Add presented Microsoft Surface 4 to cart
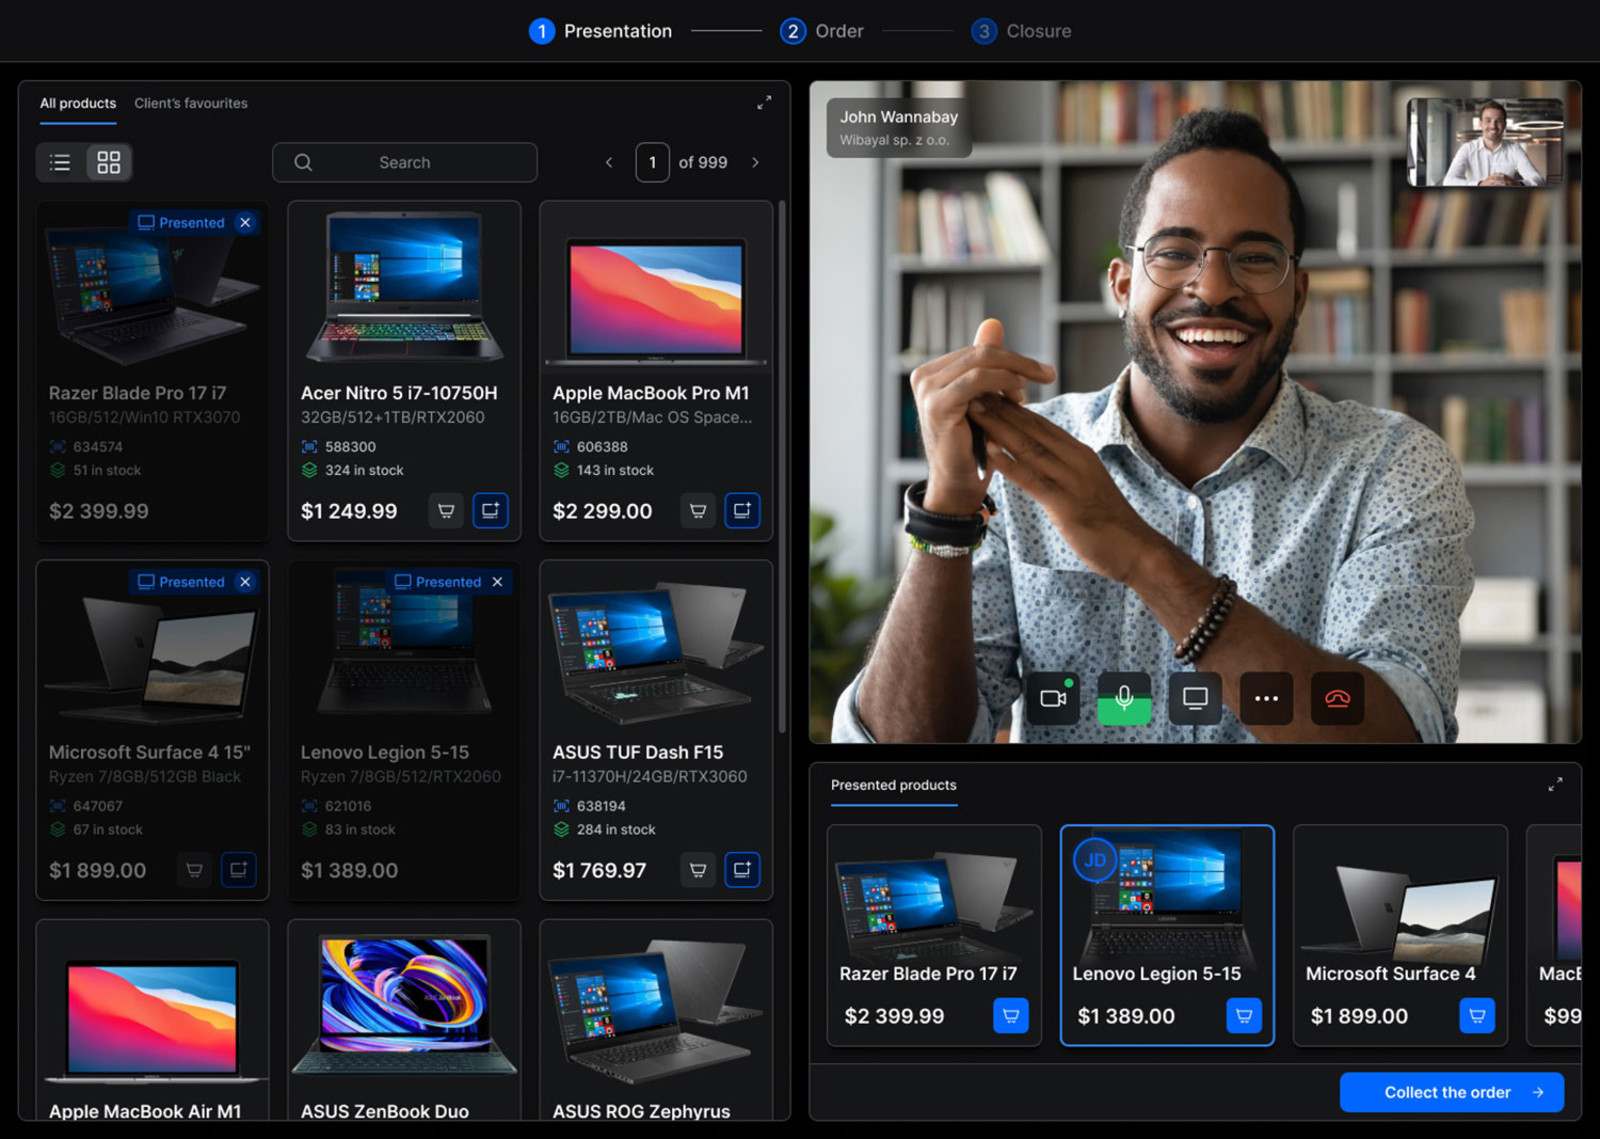This screenshot has height=1139, width=1600. [1477, 1016]
